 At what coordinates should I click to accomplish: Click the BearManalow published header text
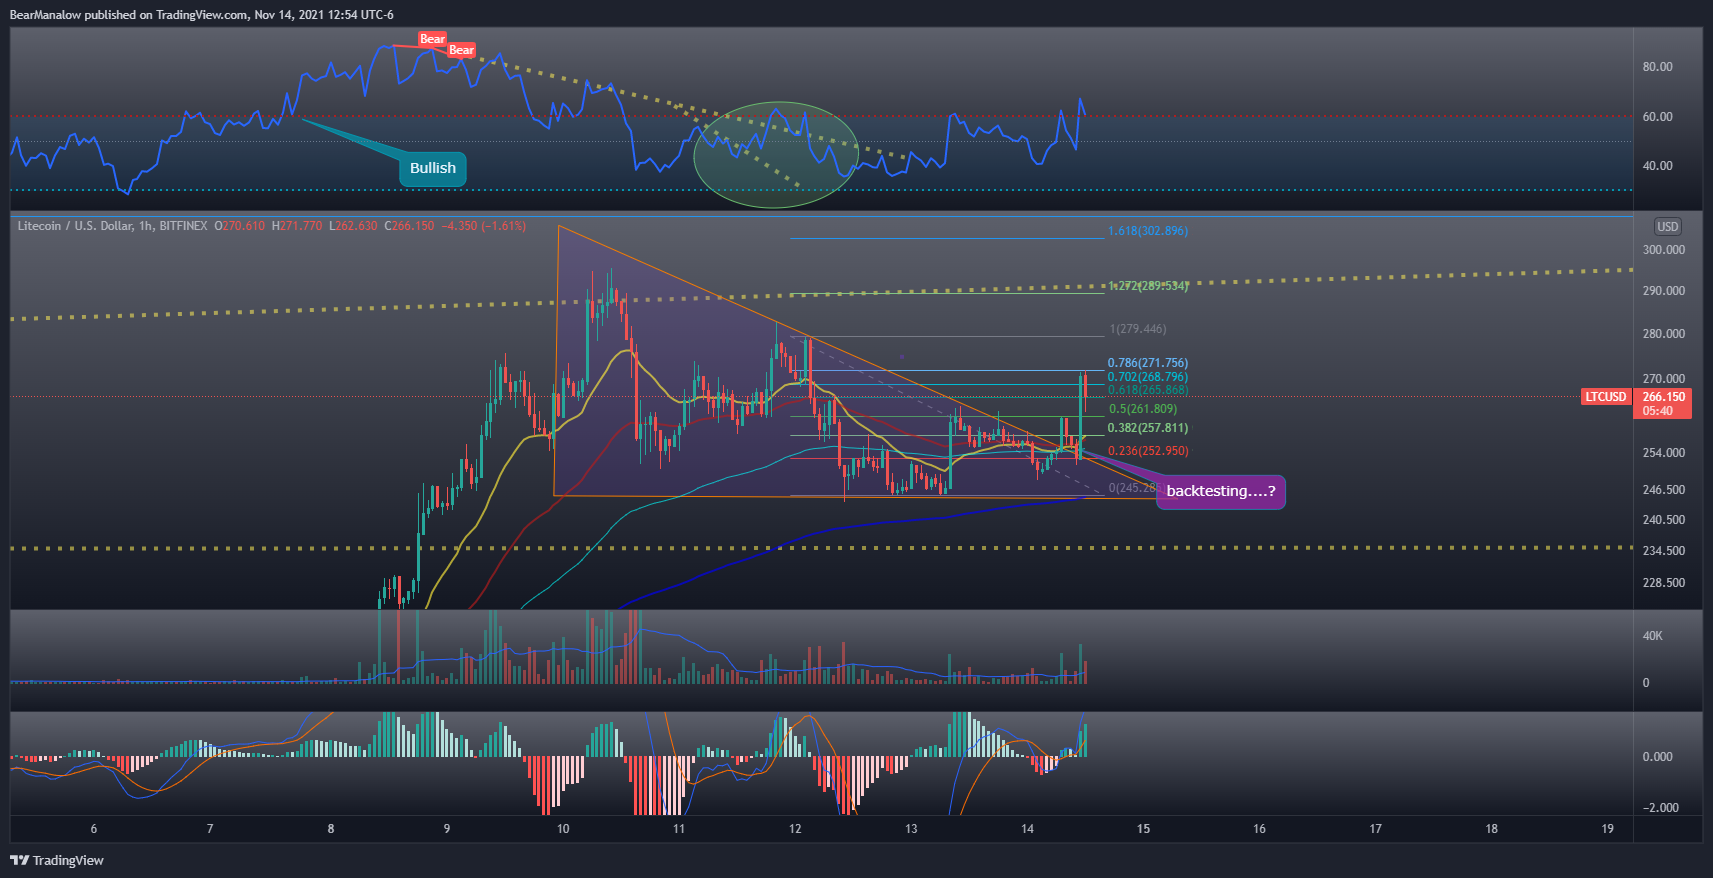tap(201, 15)
